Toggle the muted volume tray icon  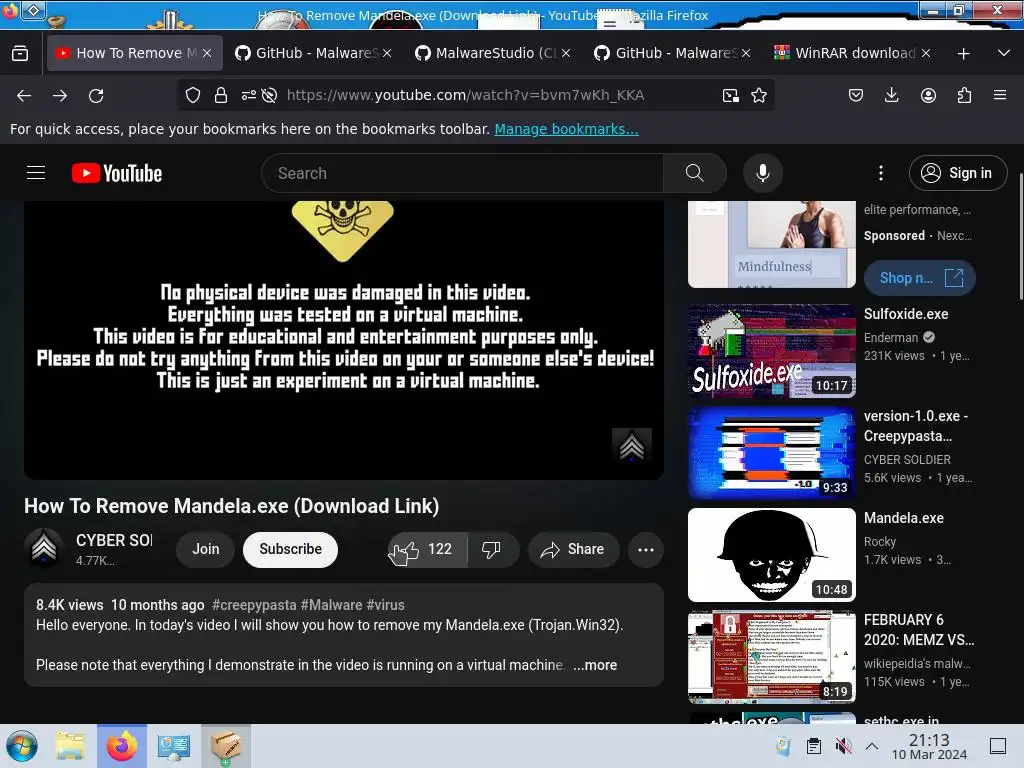pyautogui.click(x=843, y=746)
